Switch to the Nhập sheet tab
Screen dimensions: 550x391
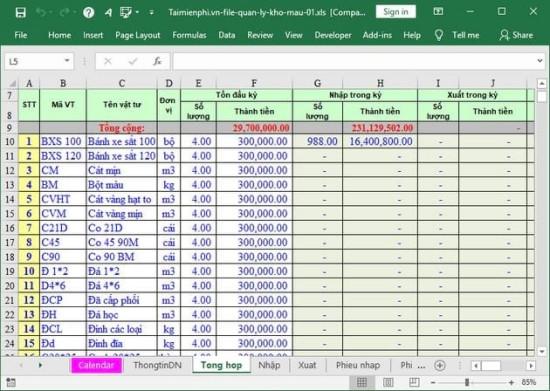[x=269, y=365]
